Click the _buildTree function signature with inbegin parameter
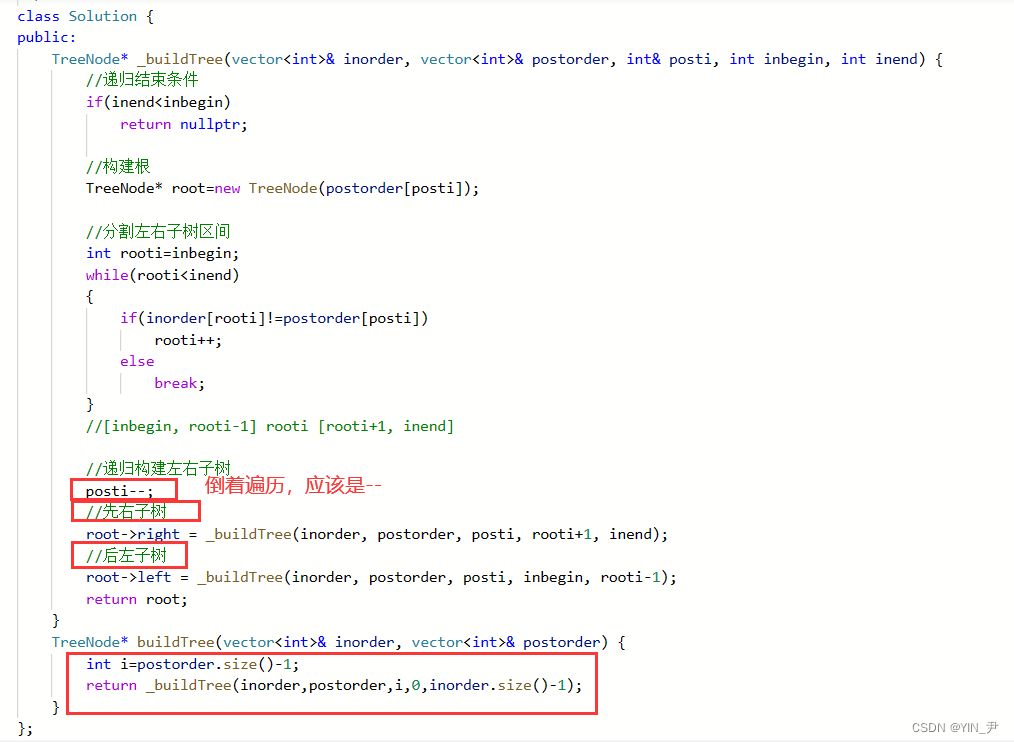The image size is (1014, 743). click(497, 59)
